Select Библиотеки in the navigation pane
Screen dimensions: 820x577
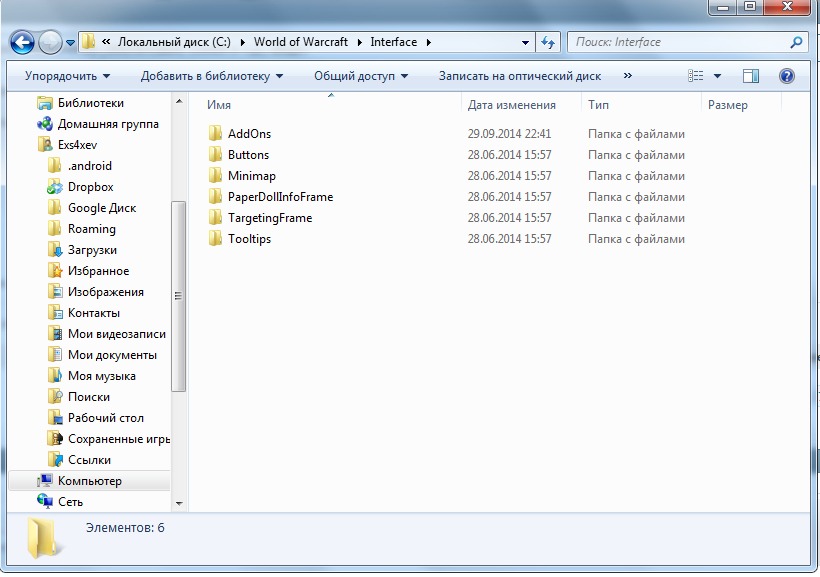coord(90,103)
